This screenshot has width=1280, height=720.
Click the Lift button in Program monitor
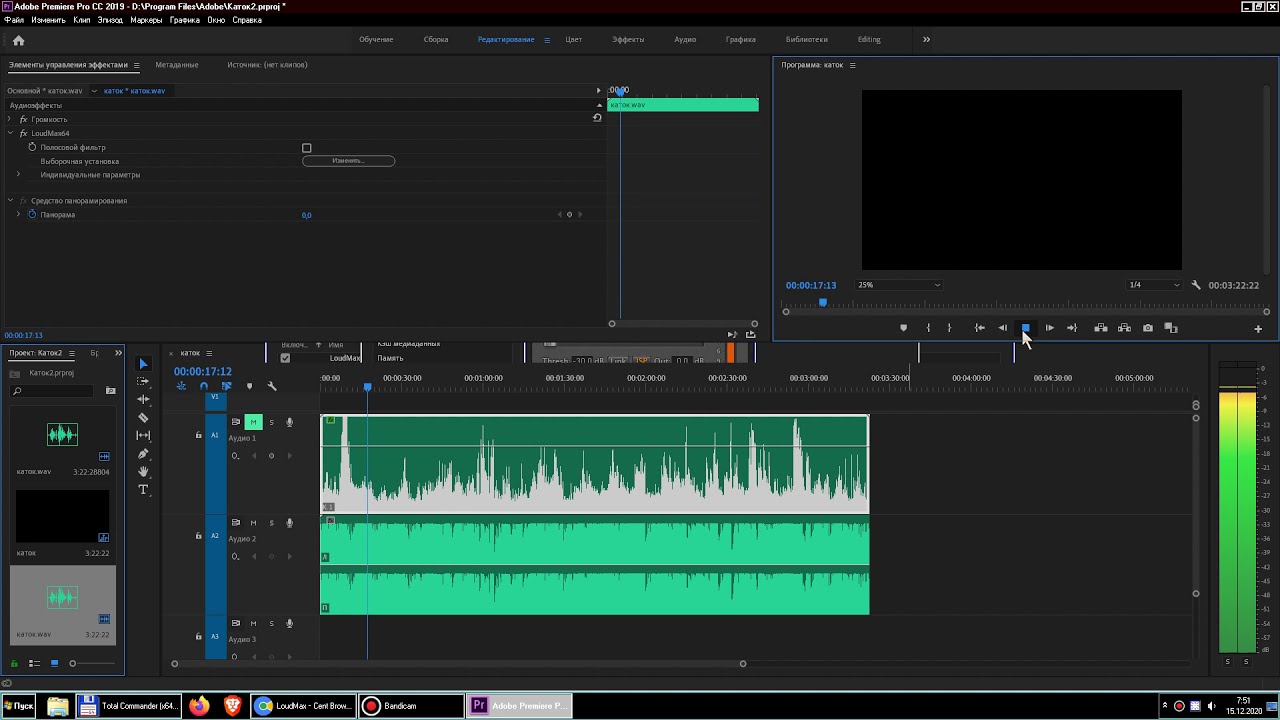pos(1101,328)
